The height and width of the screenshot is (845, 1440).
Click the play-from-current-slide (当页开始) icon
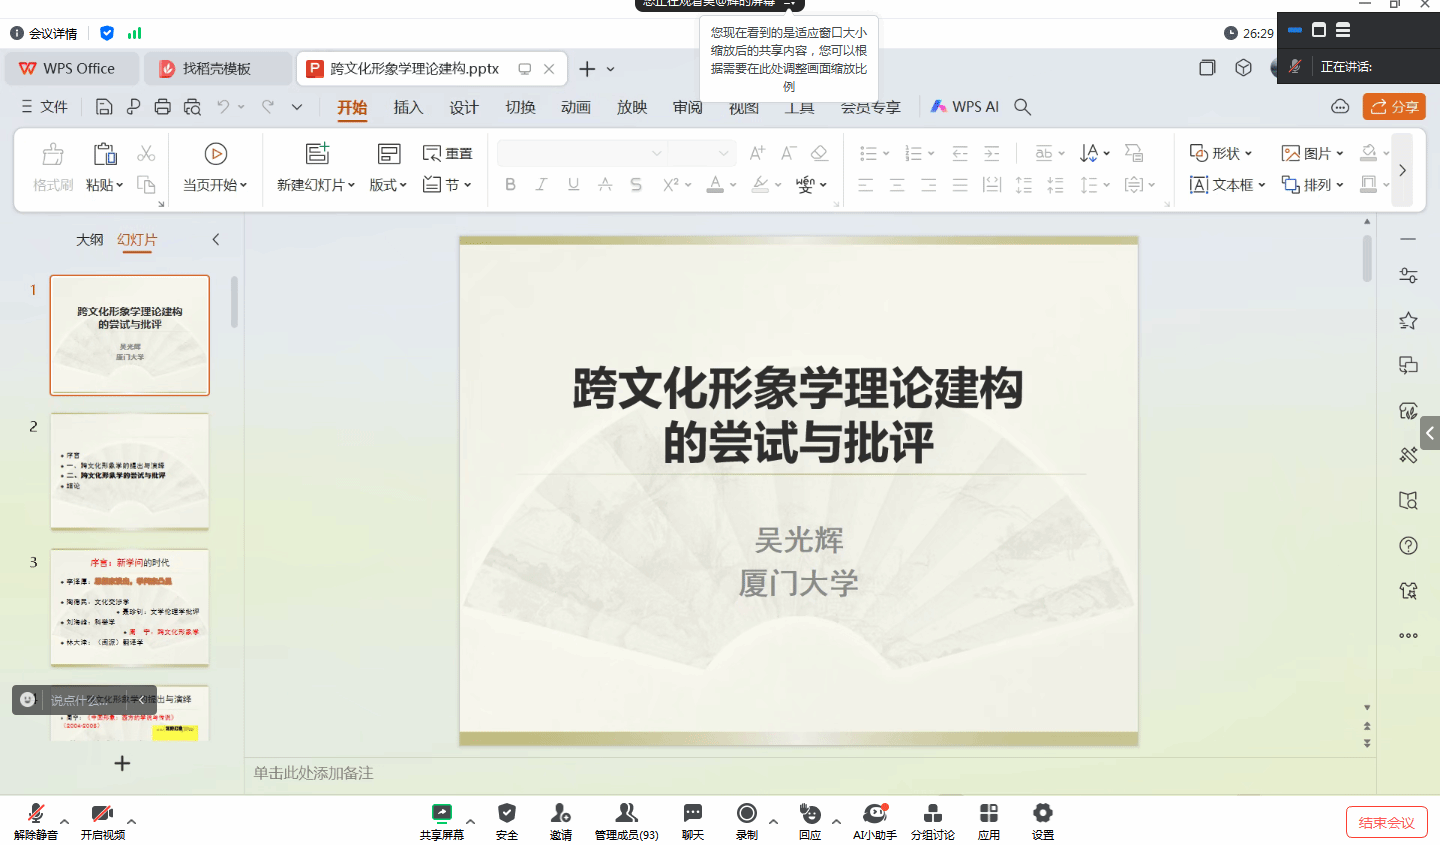(215, 154)
